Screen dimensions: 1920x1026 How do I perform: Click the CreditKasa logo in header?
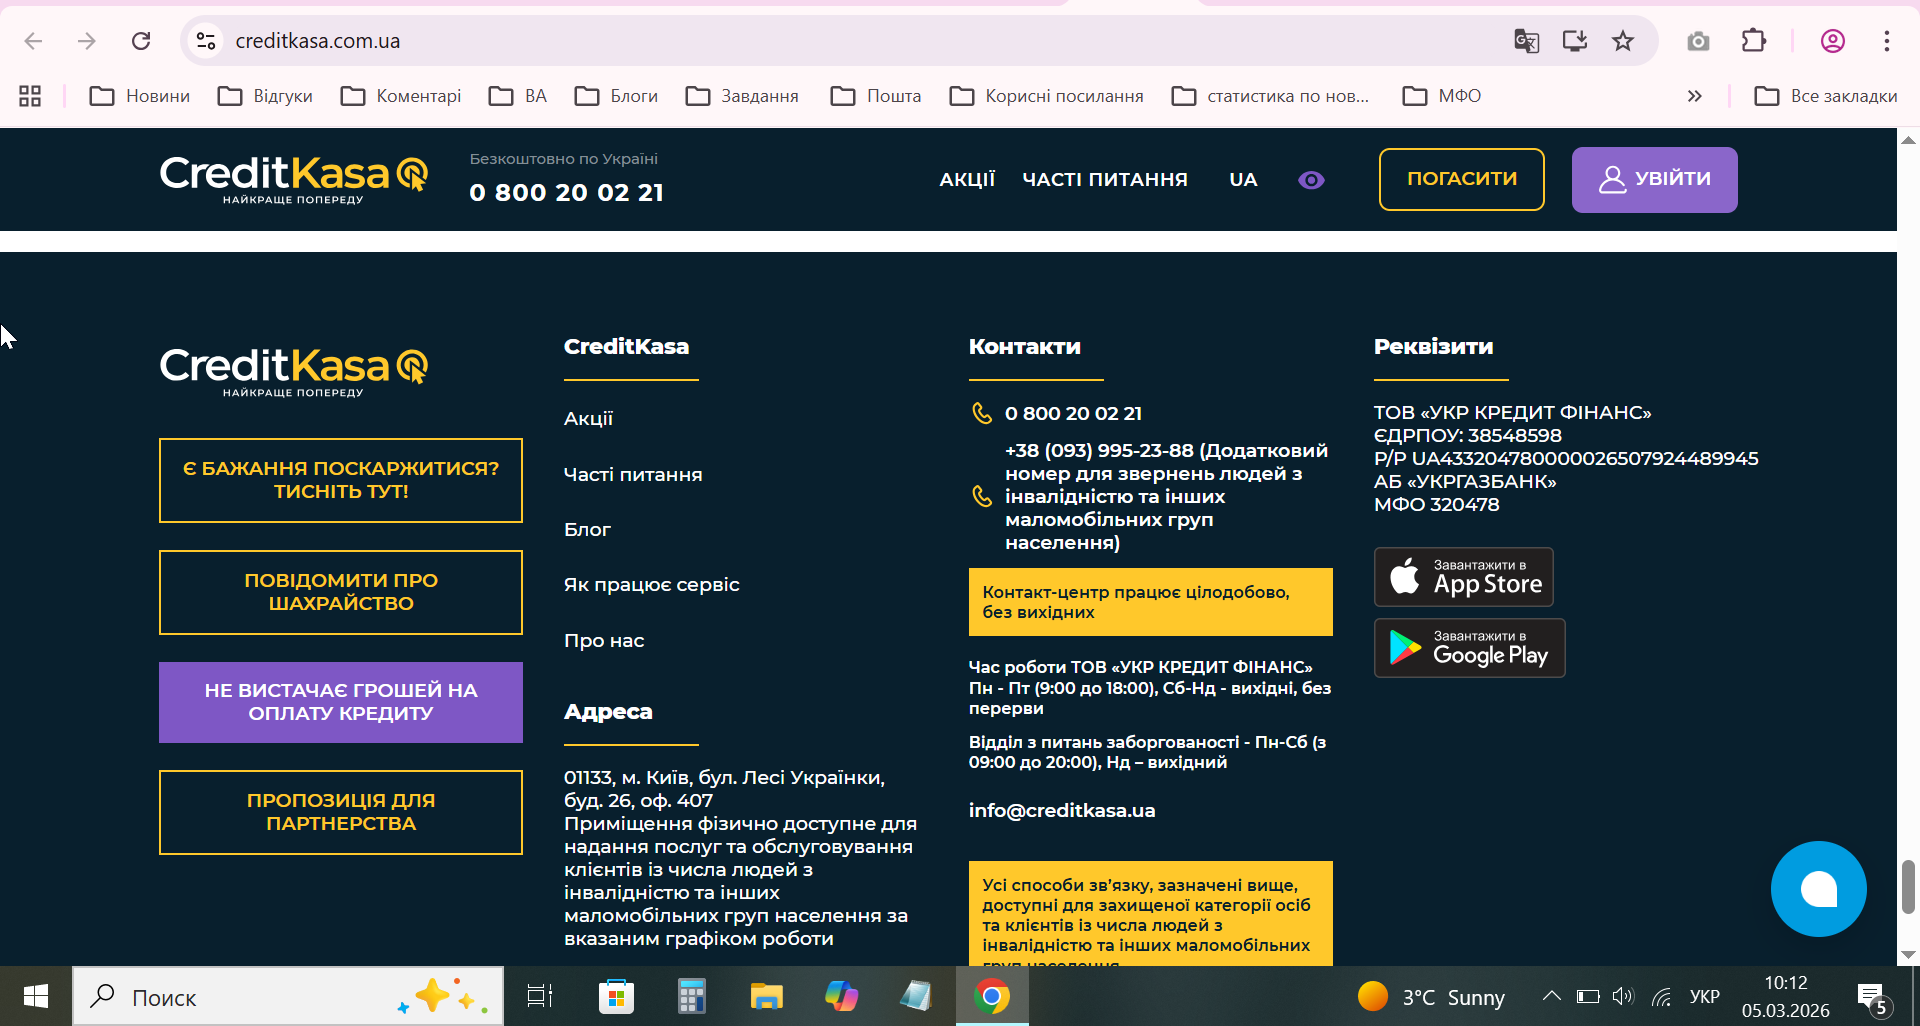click(x=294, y=179)
